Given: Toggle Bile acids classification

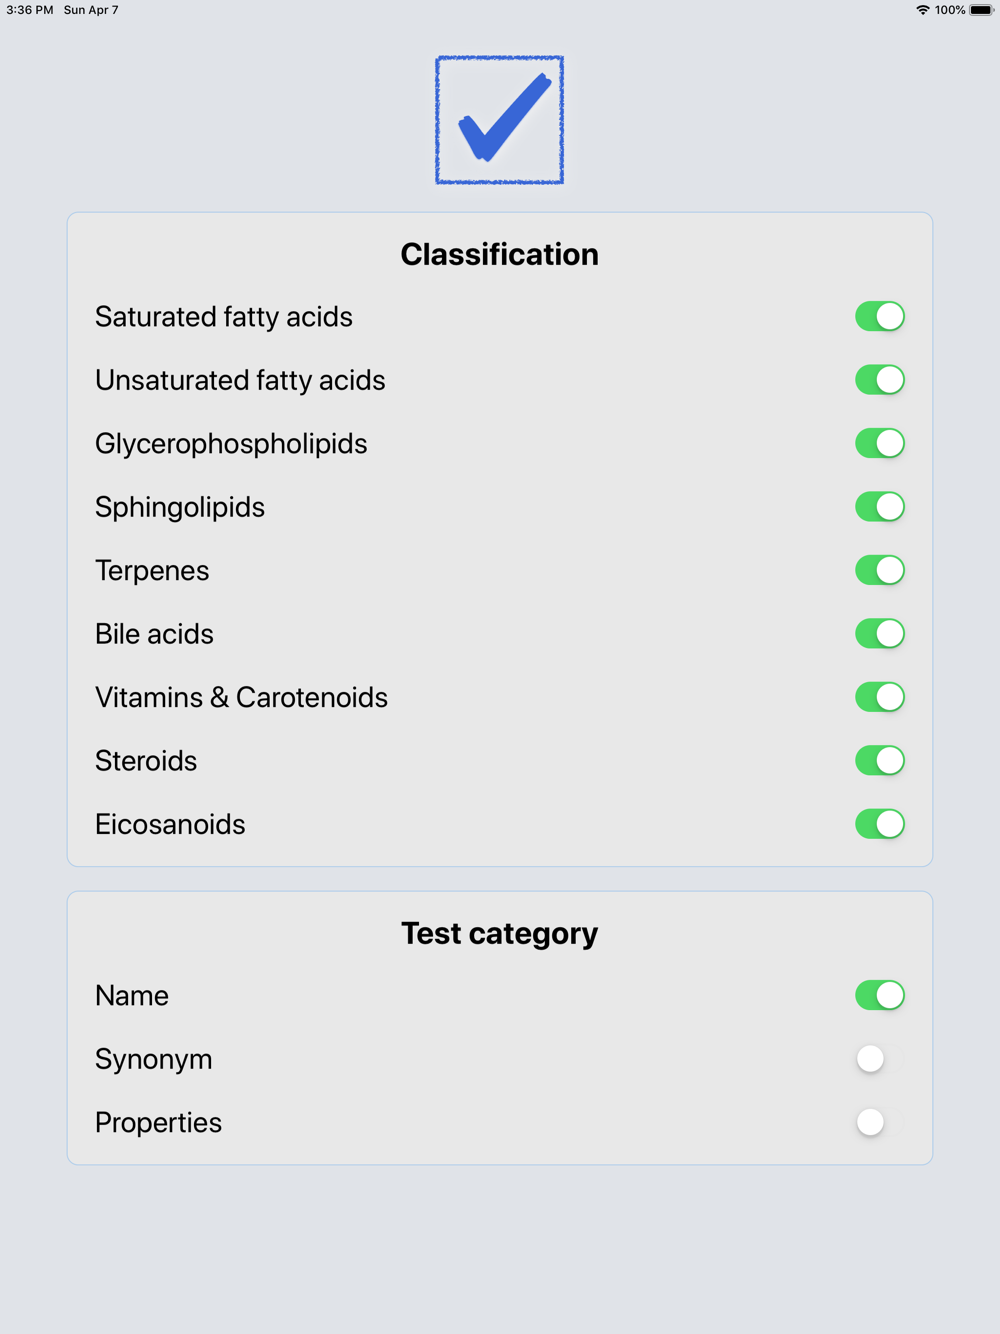Looking at the screenshot, I should click(880, 634).
